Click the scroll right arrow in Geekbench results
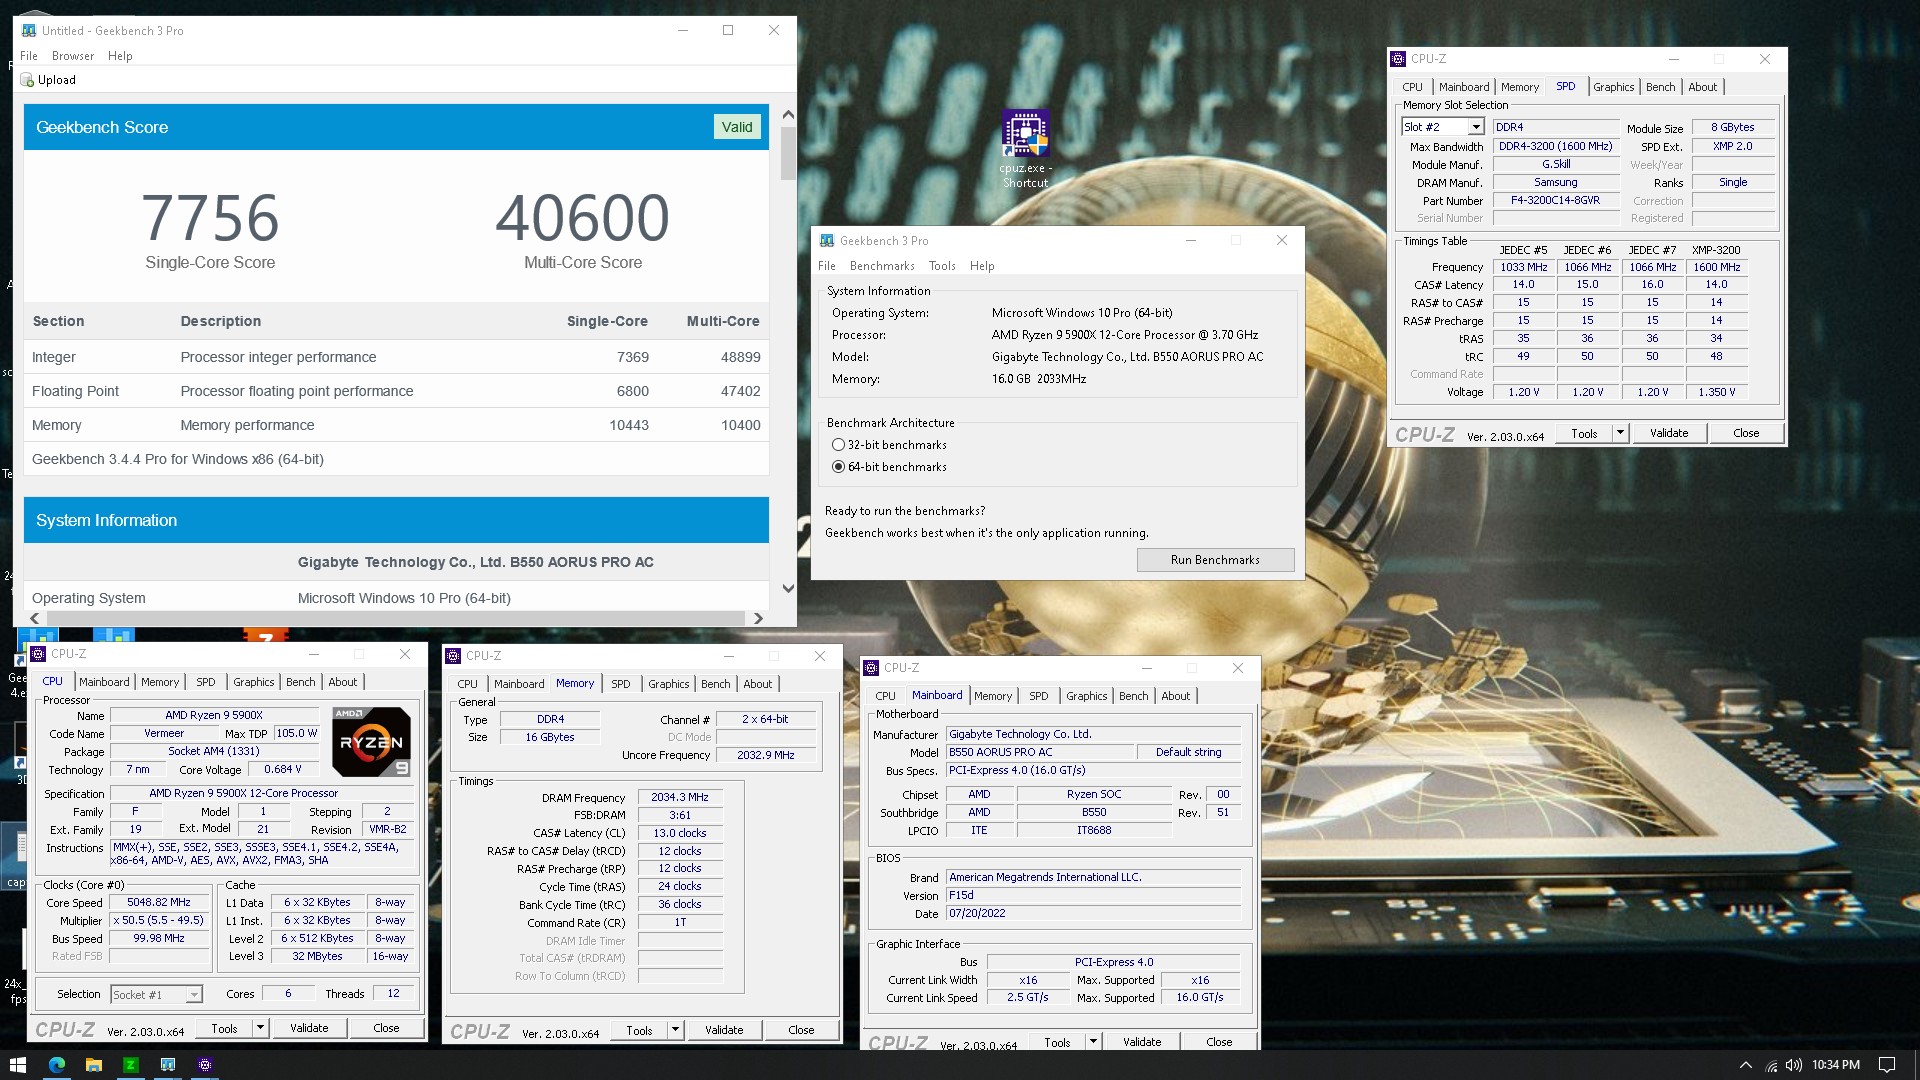This screenshot has width=1920, height=1080. 758,619
